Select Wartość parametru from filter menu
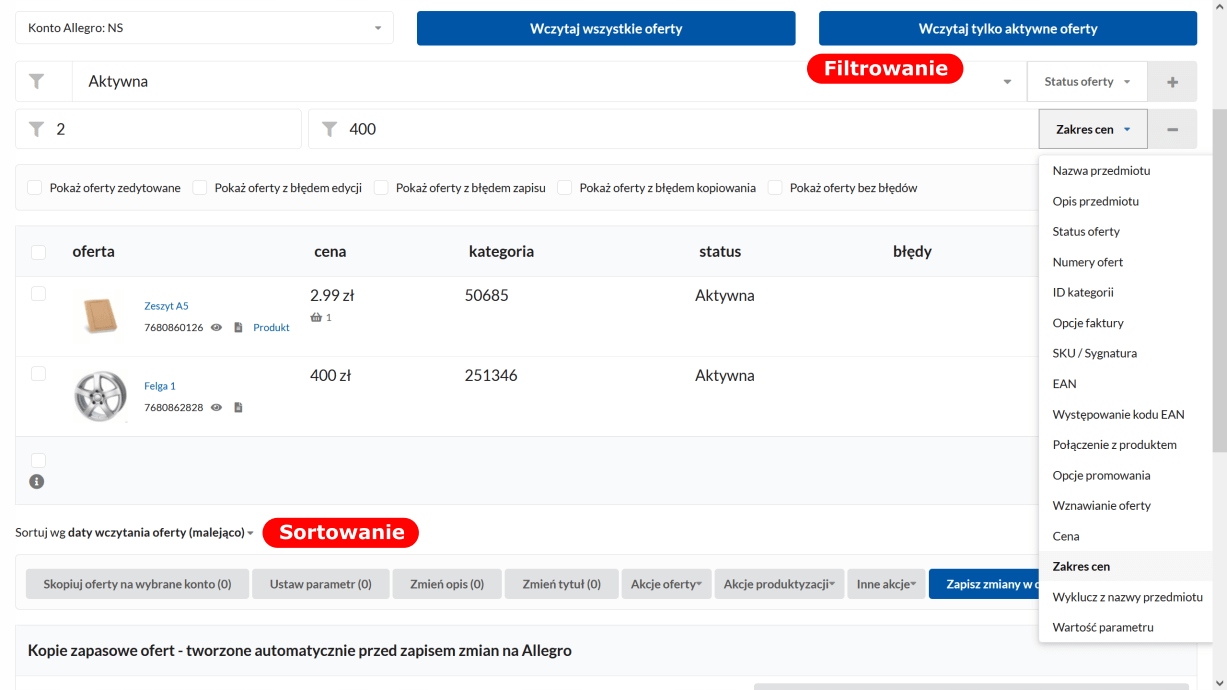Viewport: 1227px width, 690px height. (x=1125, y=627)
